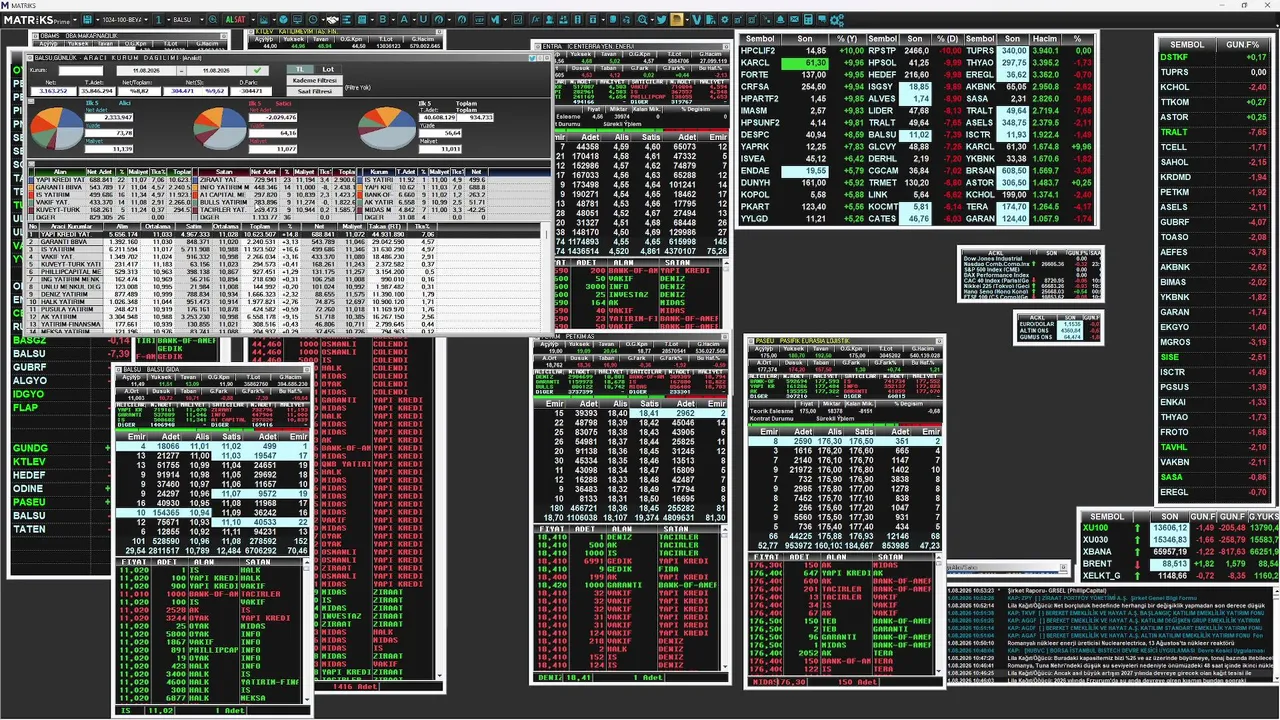
Task: Click the Satan header in sellers table
Action: pos(224,172)
